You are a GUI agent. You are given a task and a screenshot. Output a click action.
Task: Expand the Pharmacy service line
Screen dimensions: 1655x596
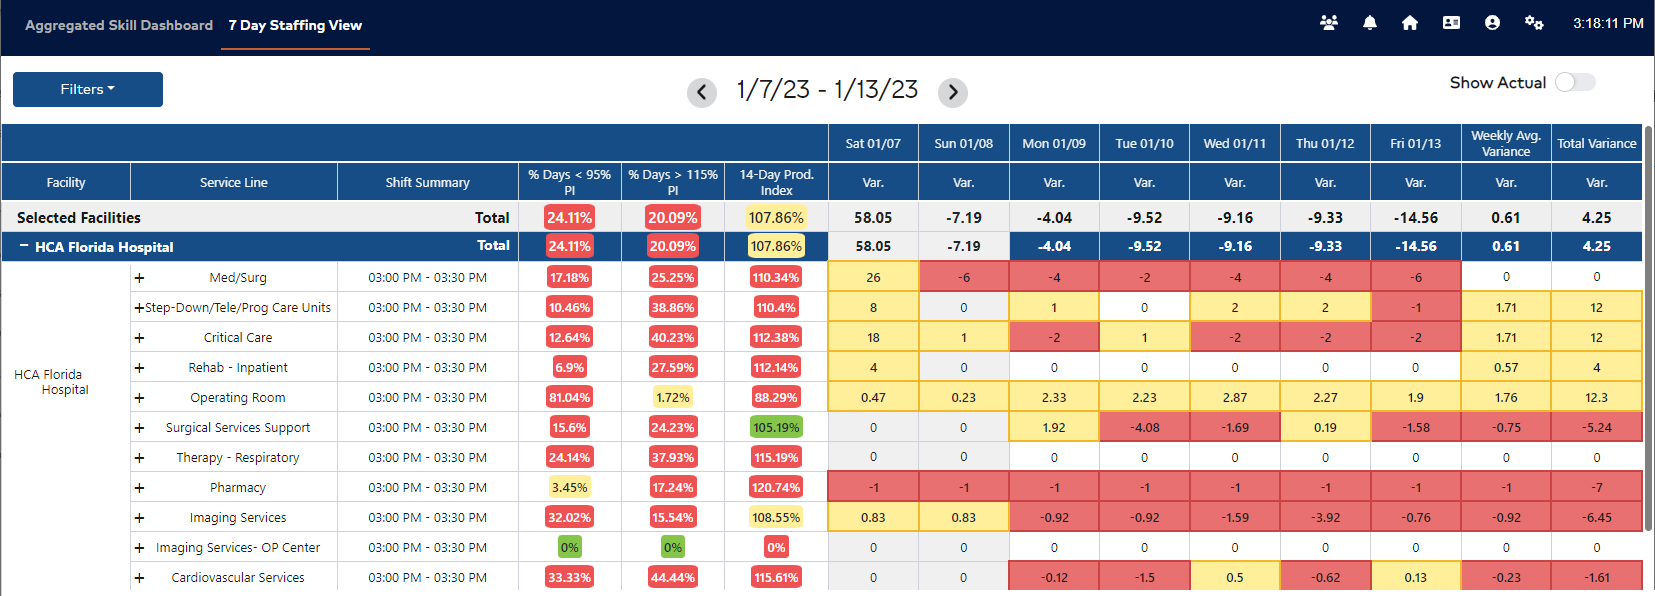point(139,487)
